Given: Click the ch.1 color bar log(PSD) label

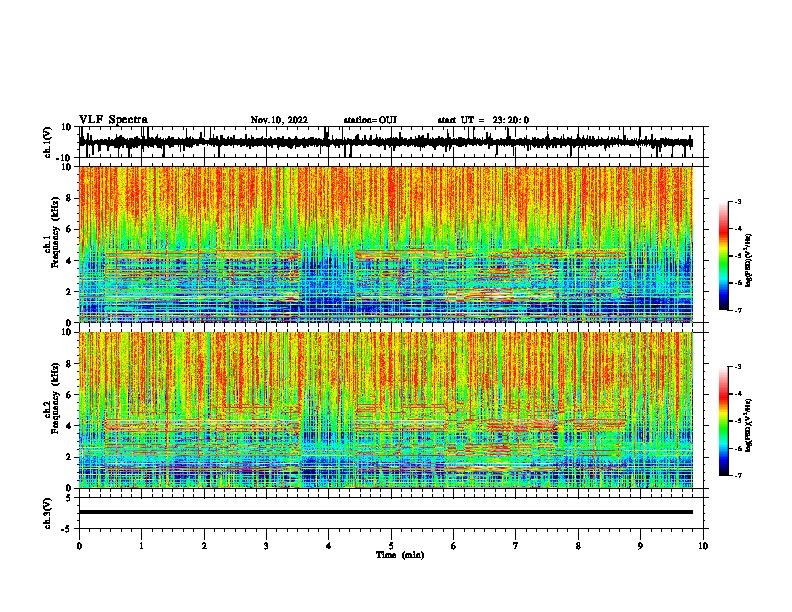Looking at the screenshot, I should pyautogui.click(x=749, y=260).
